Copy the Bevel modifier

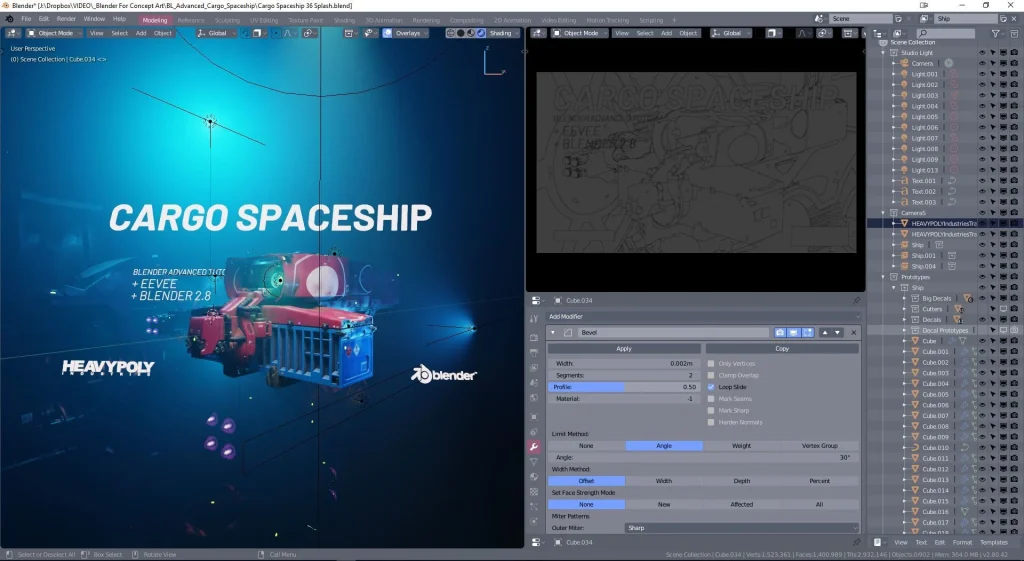pyautogui.click(x=782, y=349)
